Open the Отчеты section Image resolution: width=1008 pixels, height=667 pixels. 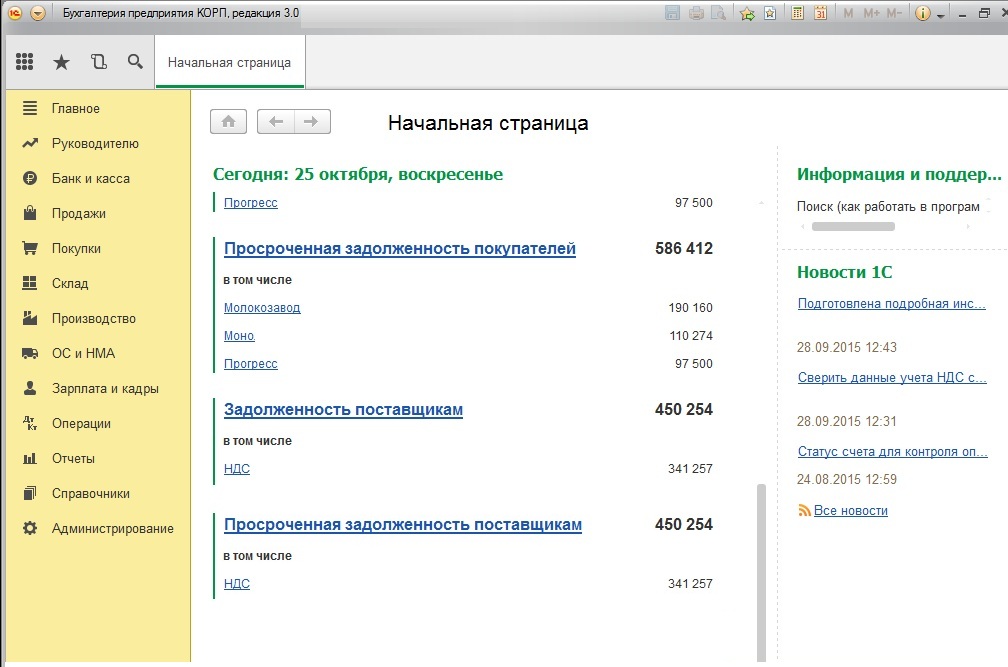pyautogui.click(x=73, y=459)
